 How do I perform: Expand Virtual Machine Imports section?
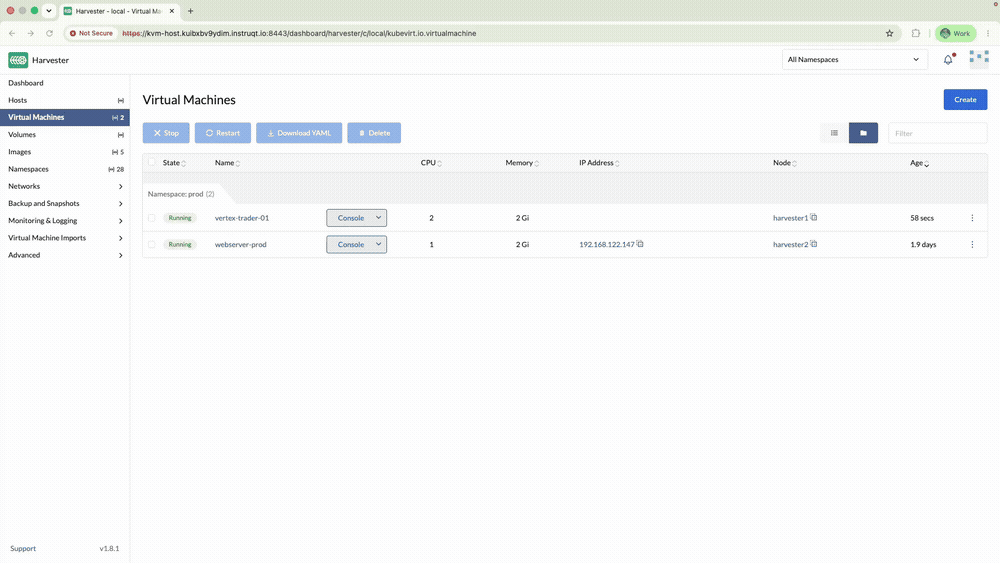point(64,238)
